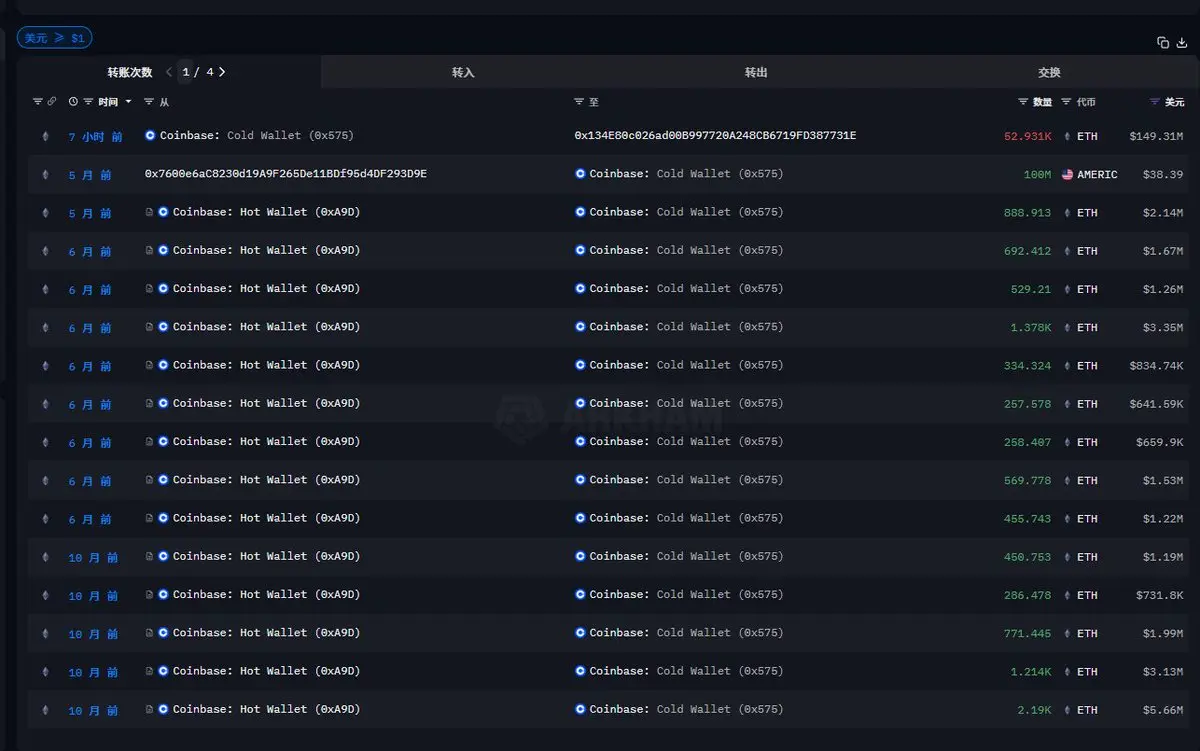Screen dimensions: 1200x751
Task: Open the 美元 ≥ $1 filter chip
Action: point(55,38)
